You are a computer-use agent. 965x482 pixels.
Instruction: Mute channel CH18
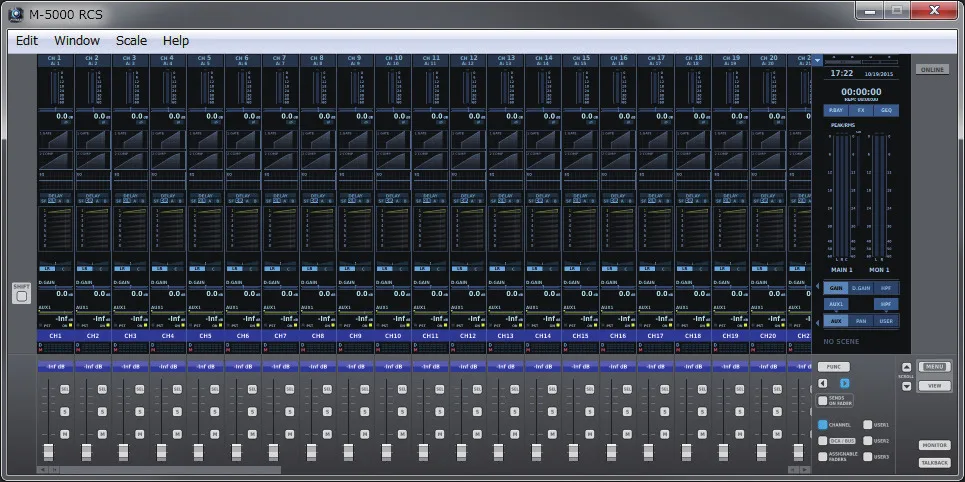coord(703,434)
